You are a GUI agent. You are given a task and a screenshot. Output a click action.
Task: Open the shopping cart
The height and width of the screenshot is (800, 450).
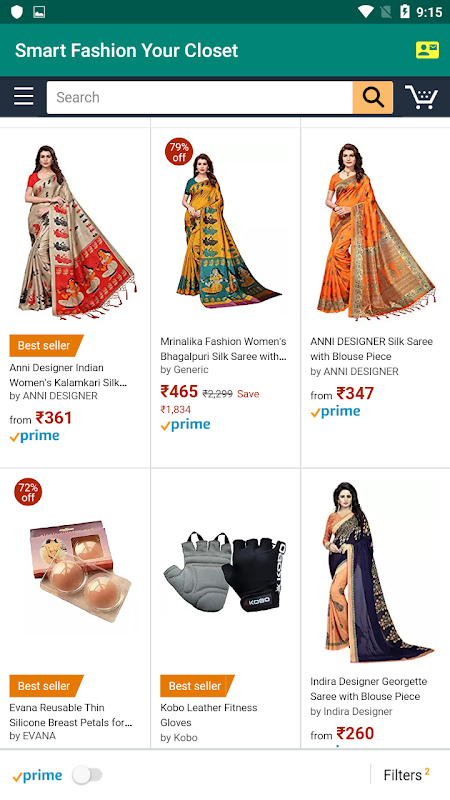click(x=421, y=96)
